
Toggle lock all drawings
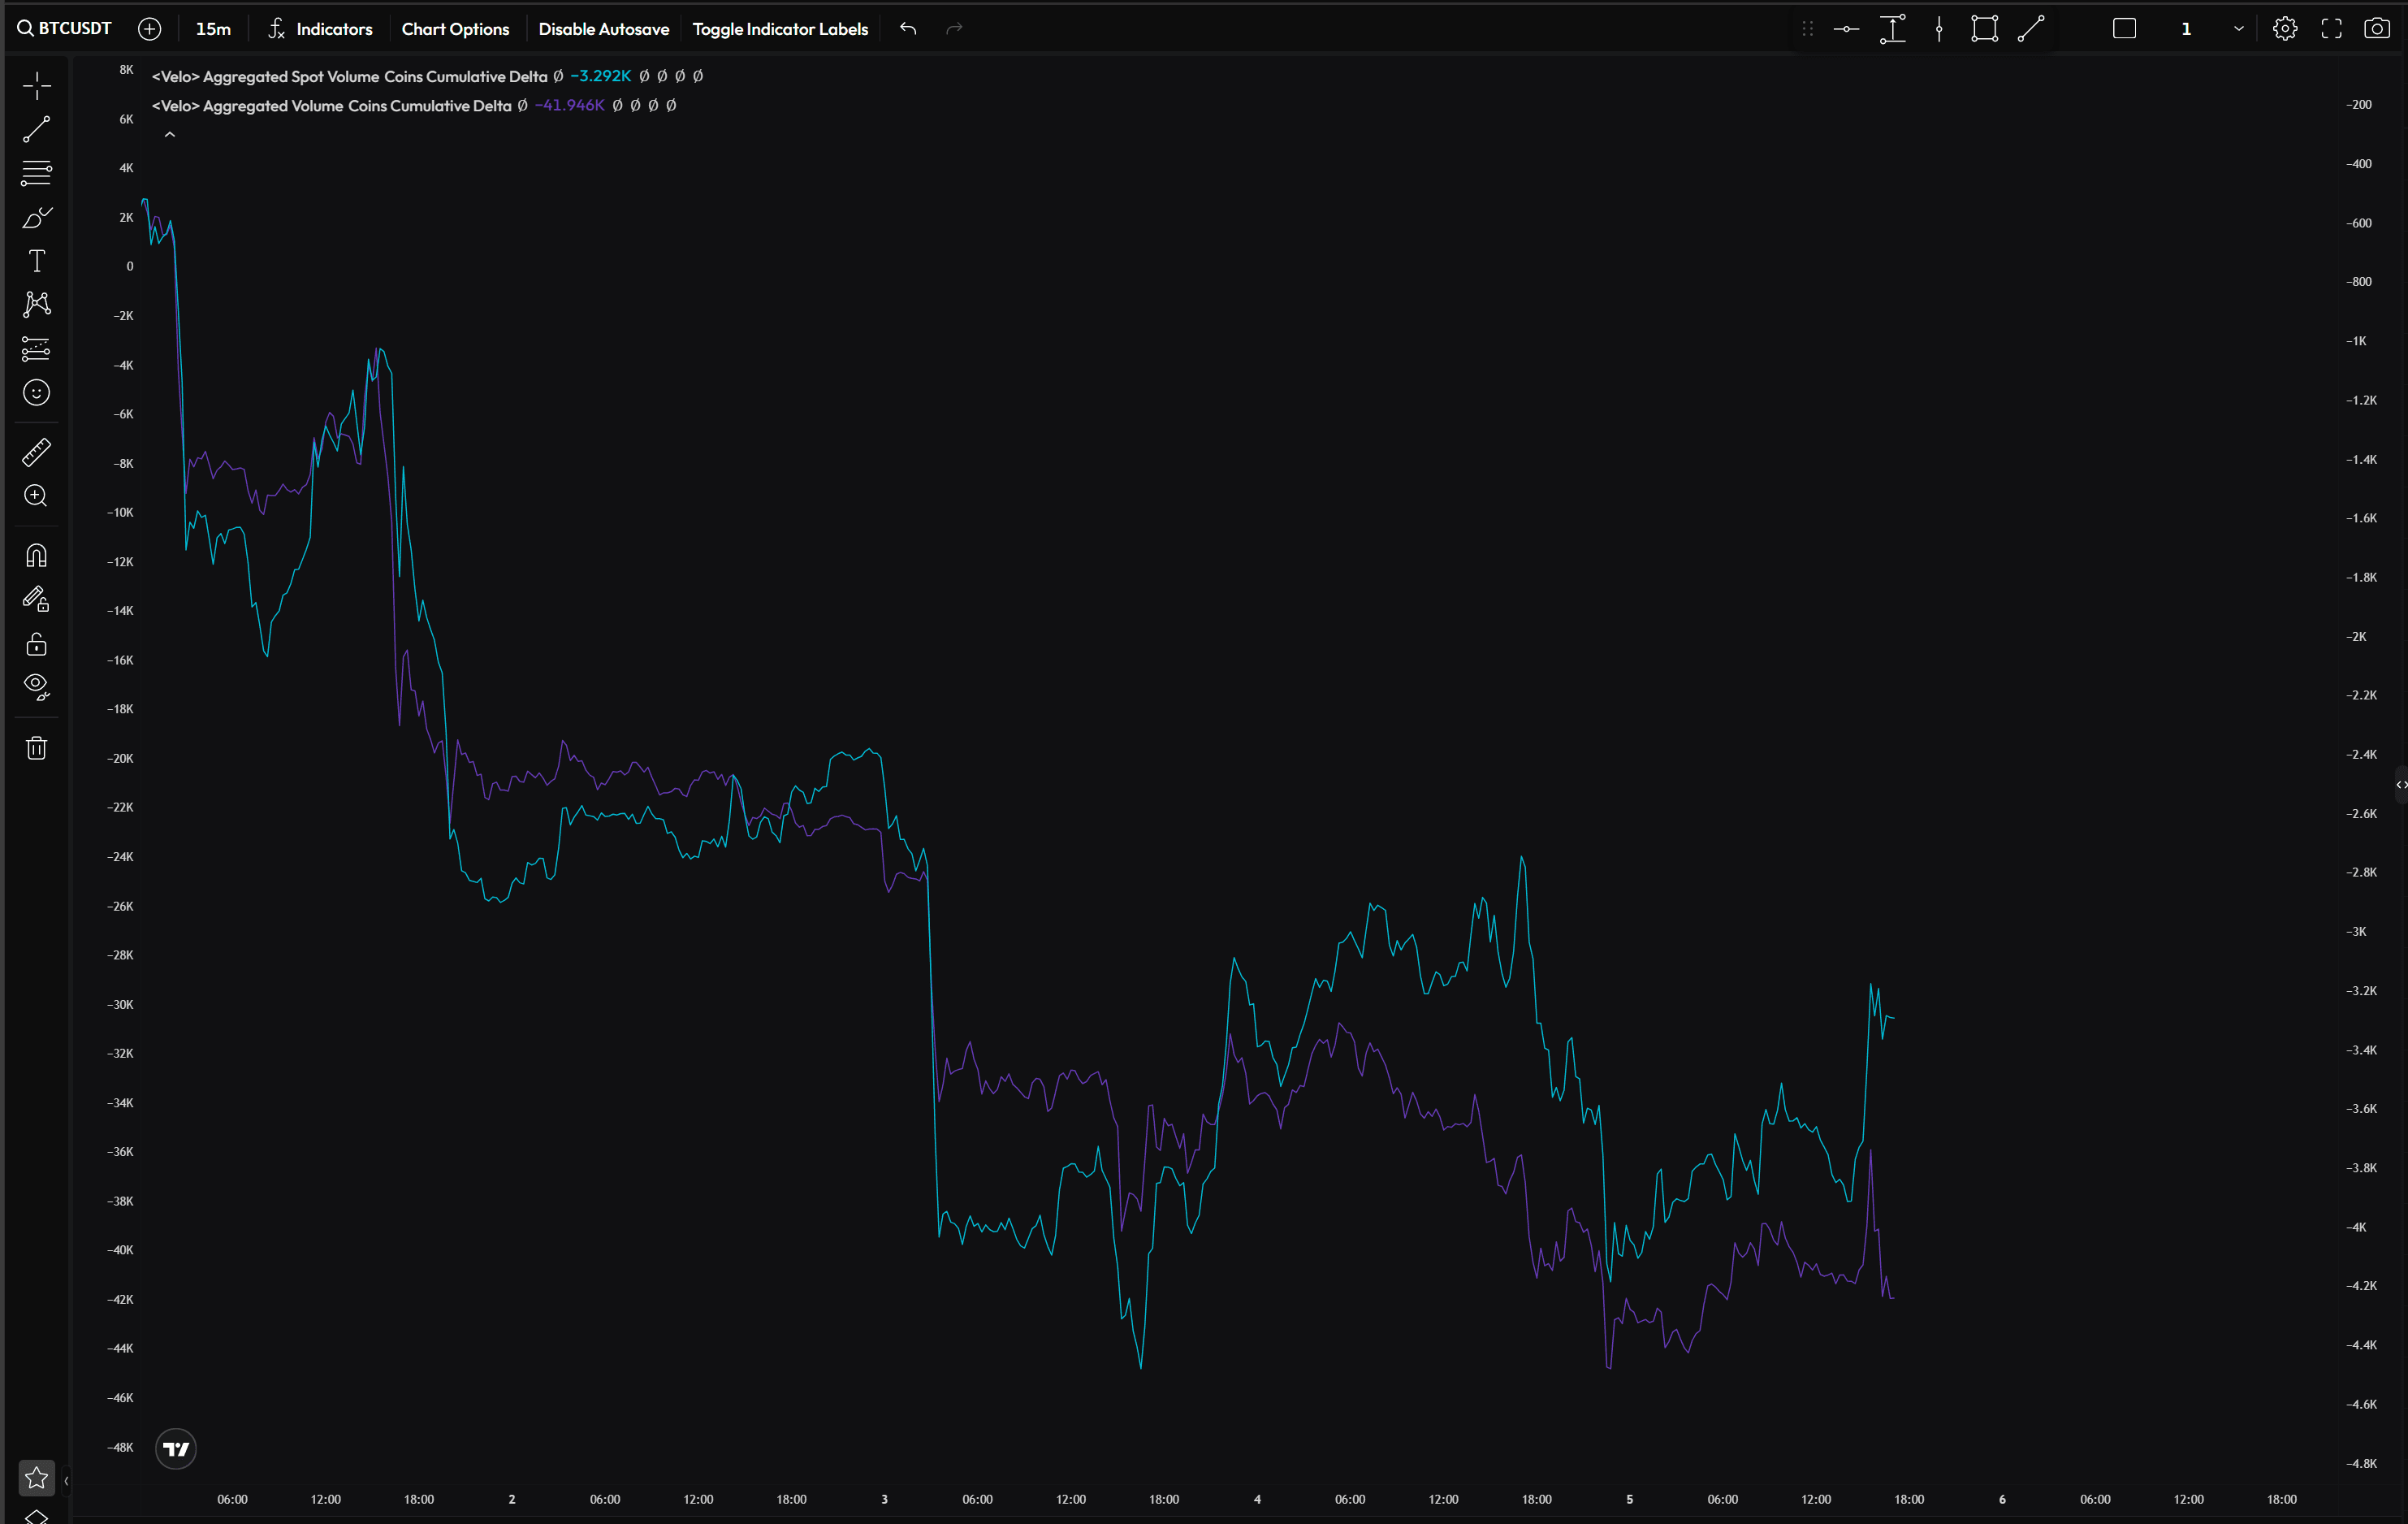pyautogui.click(x=37, y=644)
